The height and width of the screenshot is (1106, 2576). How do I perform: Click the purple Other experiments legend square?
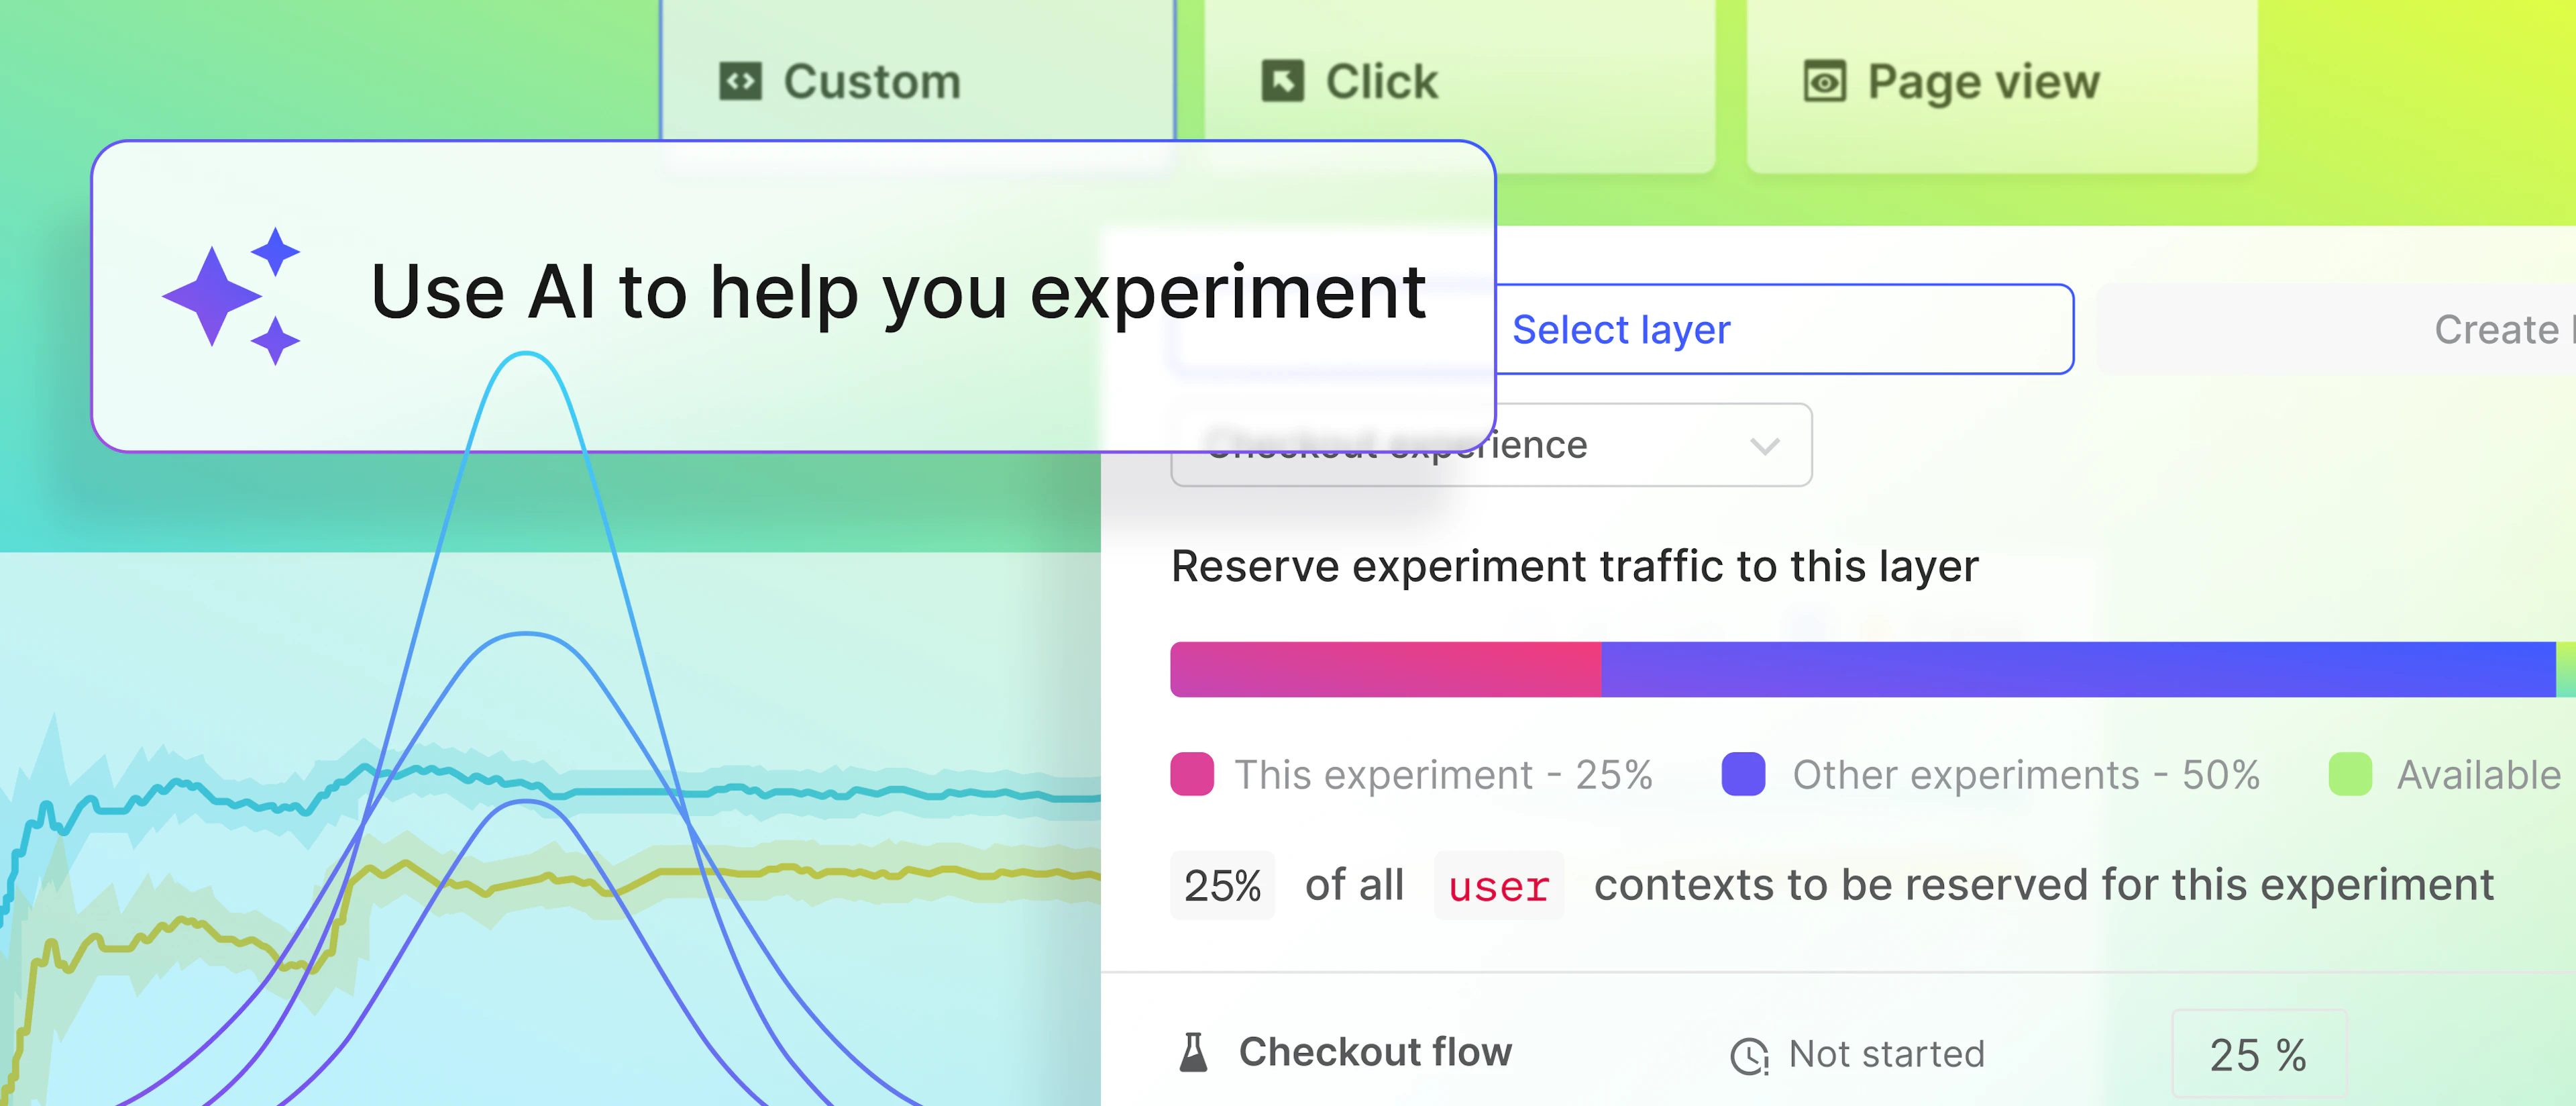(x=1744, y=774)
